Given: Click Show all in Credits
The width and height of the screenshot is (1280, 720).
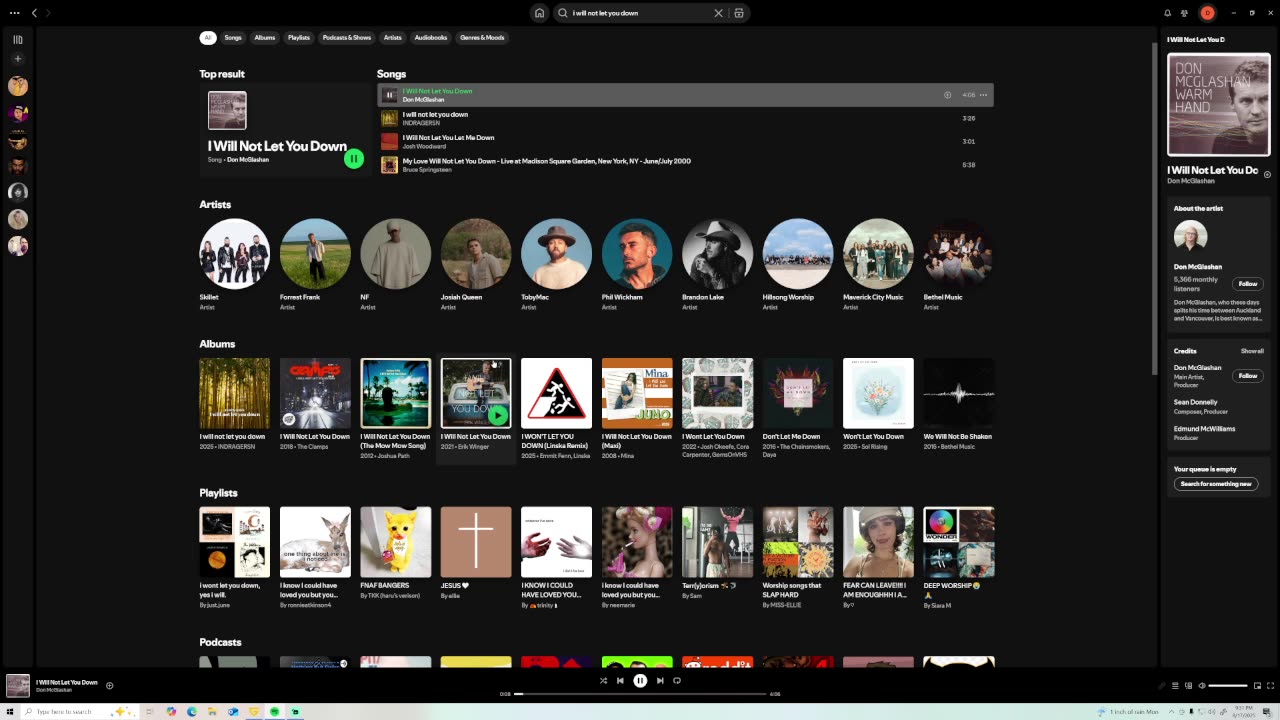Looking at the screenshot, I should coord(1252,351).
